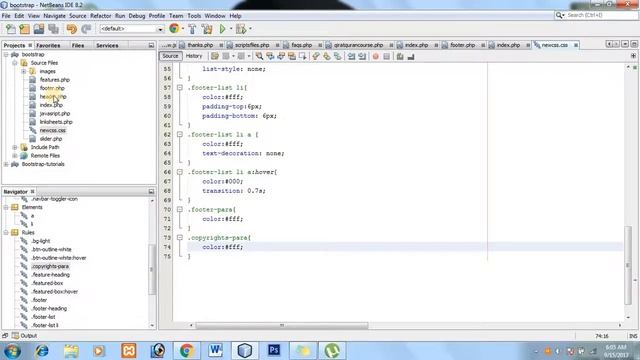Expand the images folder

(x=23, y=71)
